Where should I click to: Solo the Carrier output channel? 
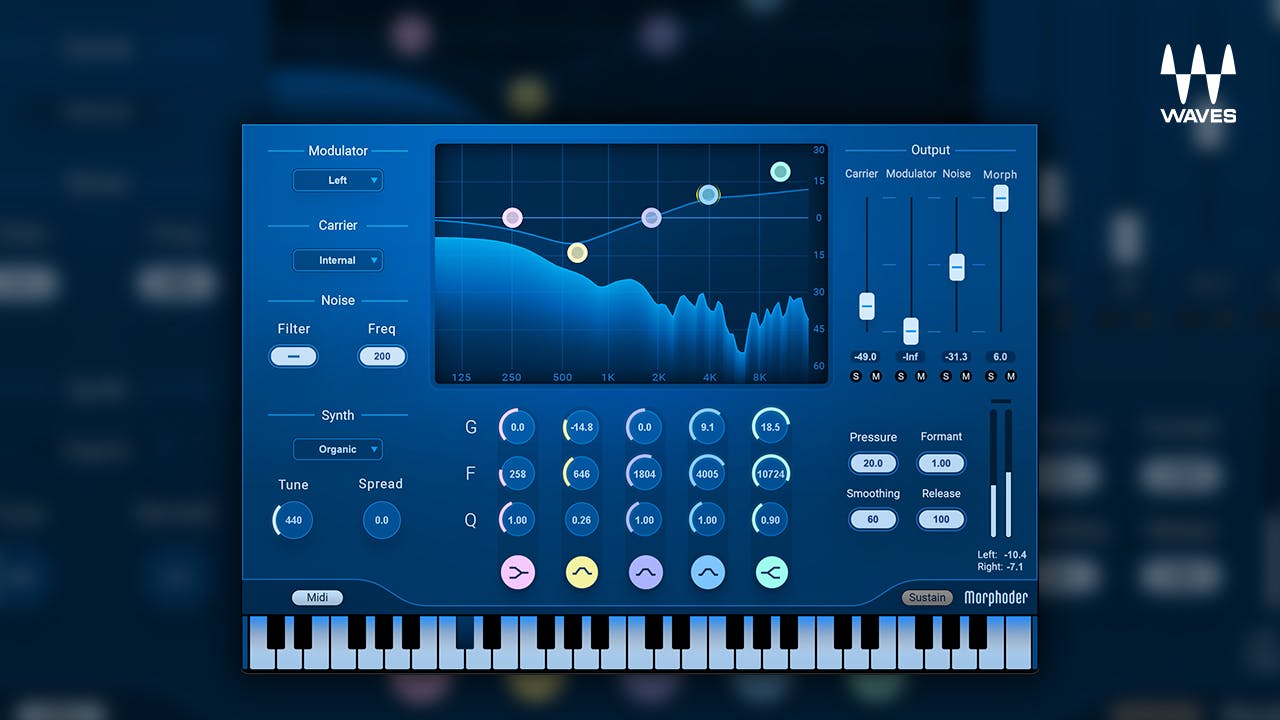point(855,376)
